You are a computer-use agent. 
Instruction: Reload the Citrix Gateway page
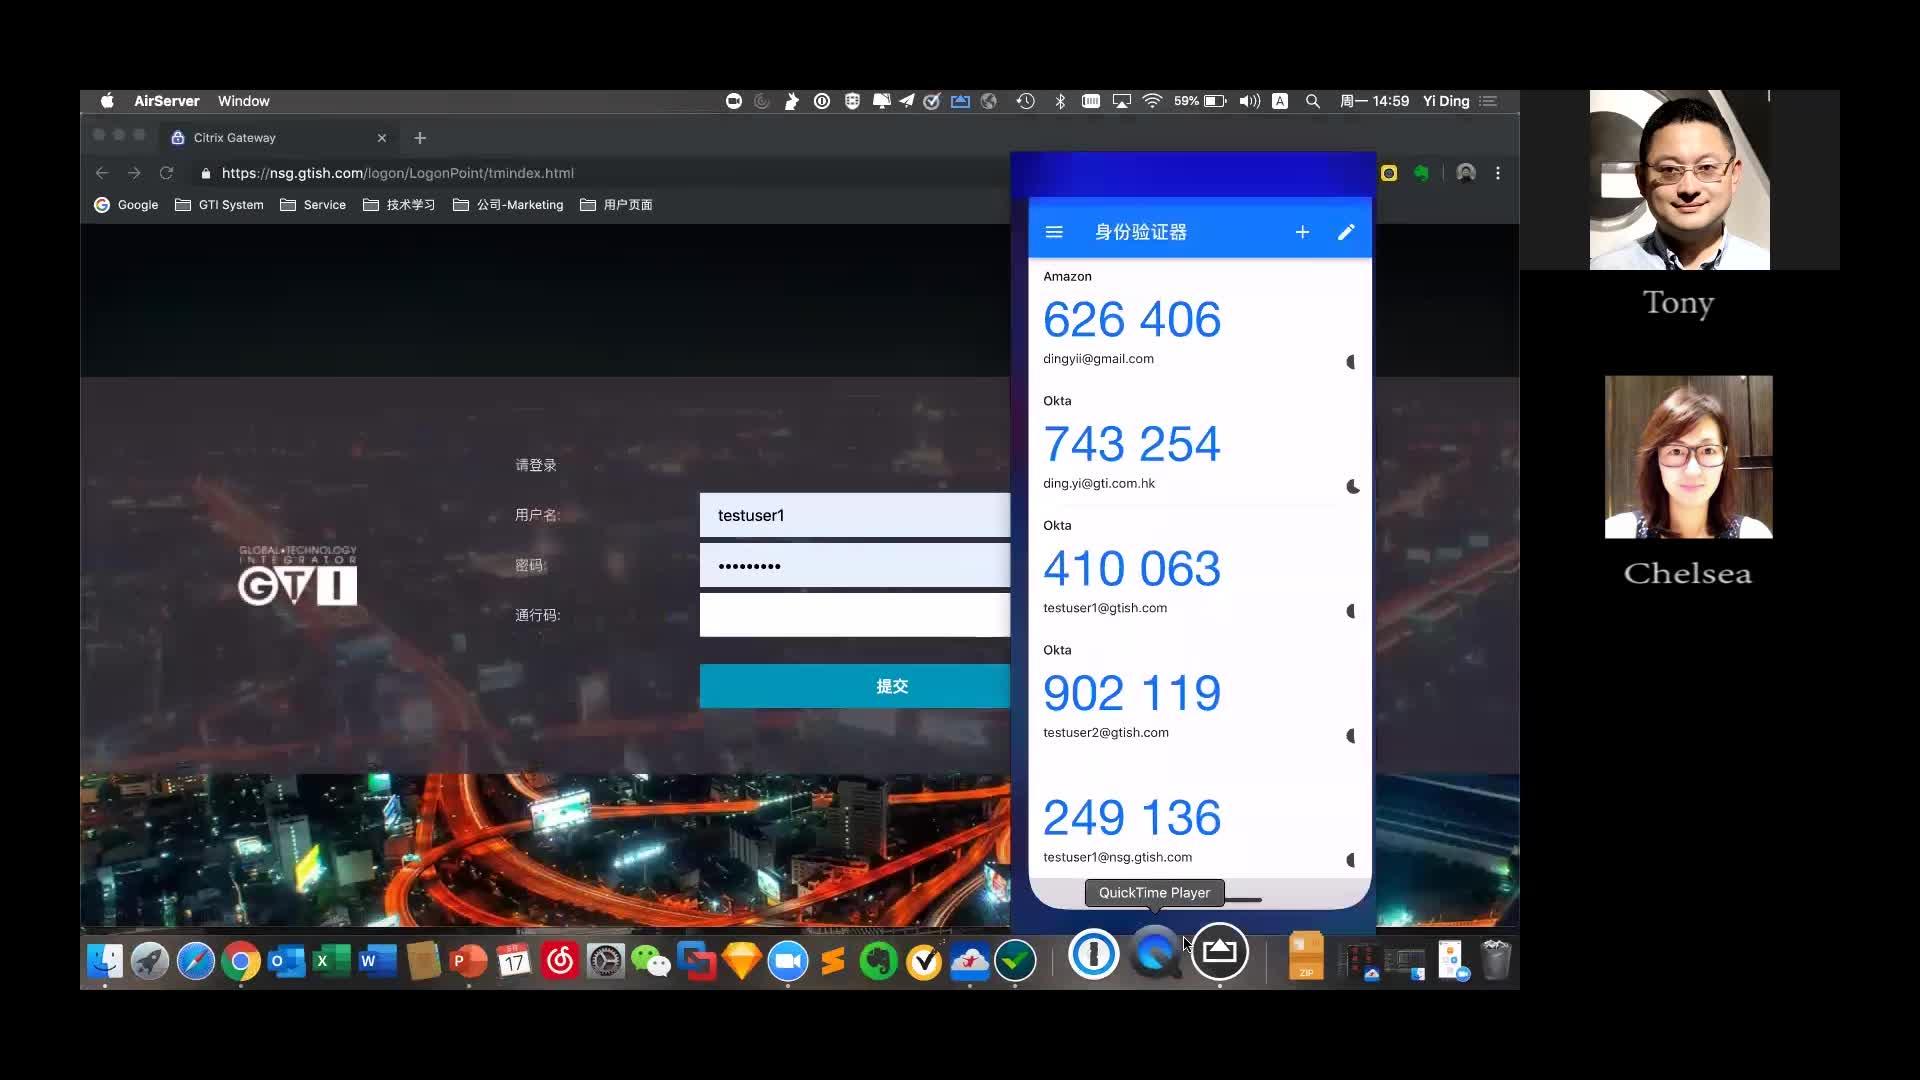(166, 173)
